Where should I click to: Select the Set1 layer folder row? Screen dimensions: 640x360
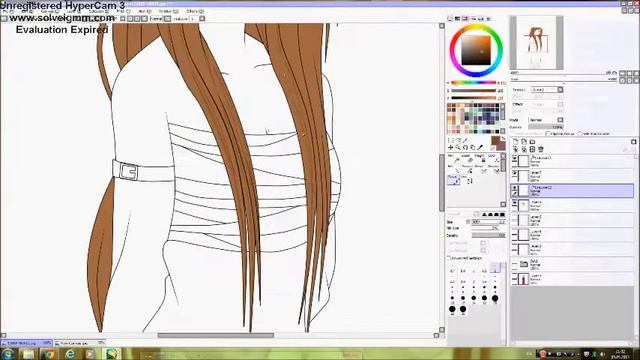tap(572, 264)
